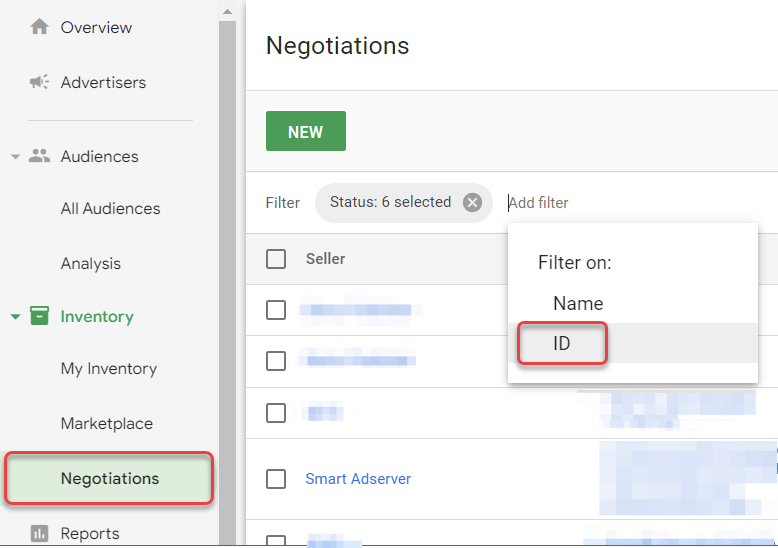Choose Name from the filter menu
The height and width of the screenshot is (548, 778).
click(x=578, y=303)
